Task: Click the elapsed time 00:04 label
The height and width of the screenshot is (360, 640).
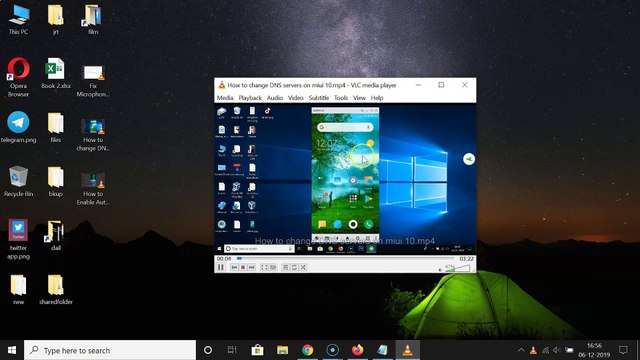Action: pos(224,259)
